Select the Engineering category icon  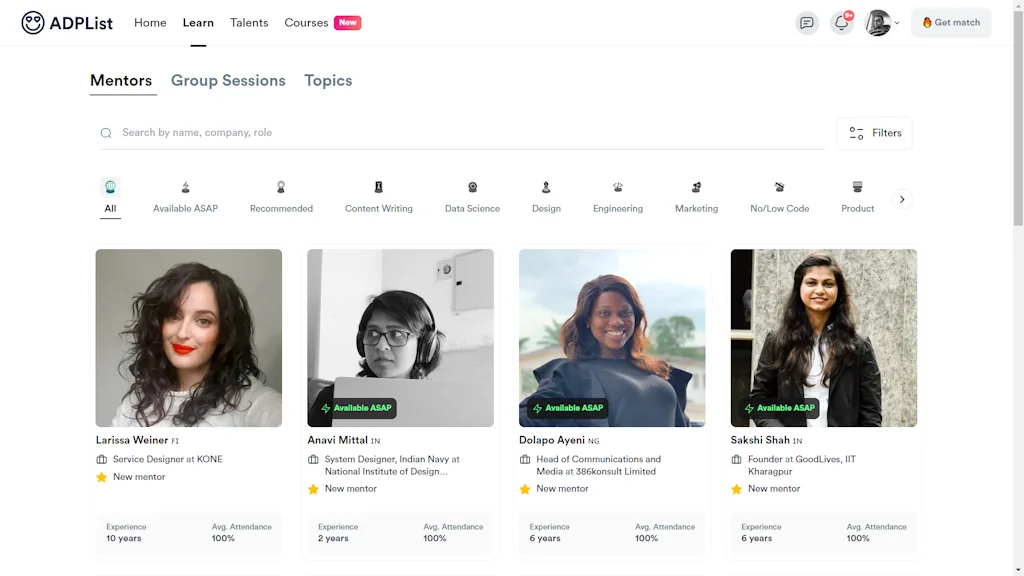(618, 187)
